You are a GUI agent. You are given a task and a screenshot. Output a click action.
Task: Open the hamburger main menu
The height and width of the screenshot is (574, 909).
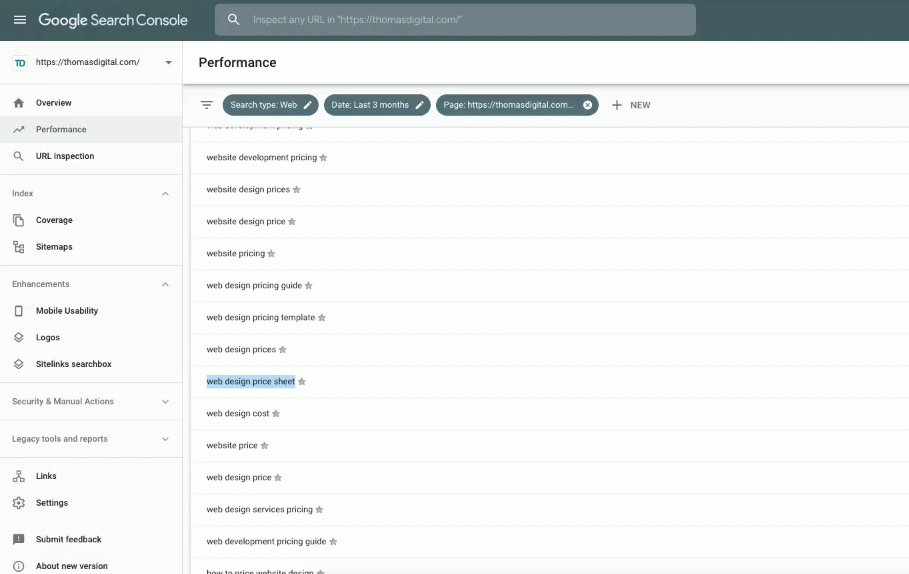(x=20, y=20)
